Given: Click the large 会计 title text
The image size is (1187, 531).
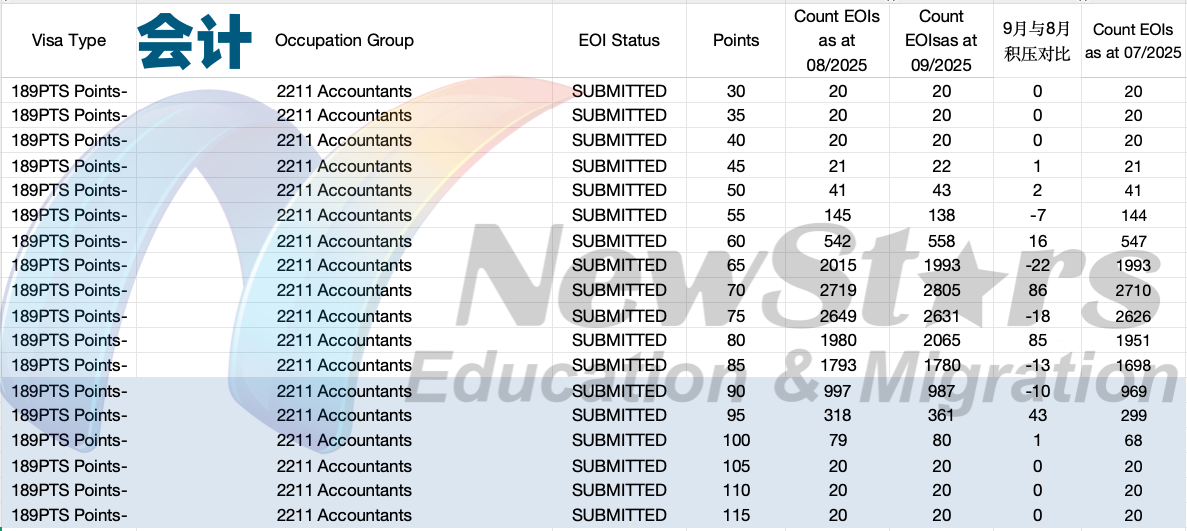Looking at the screenshot, I should pyautogui.click(x=194, y=41).
